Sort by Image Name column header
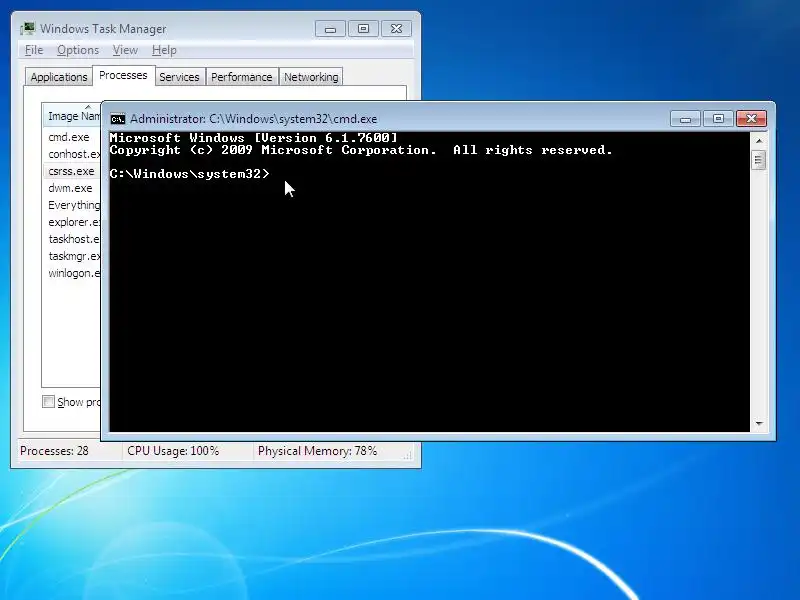This screenshot has height=600, width=800. pos(72,116)
